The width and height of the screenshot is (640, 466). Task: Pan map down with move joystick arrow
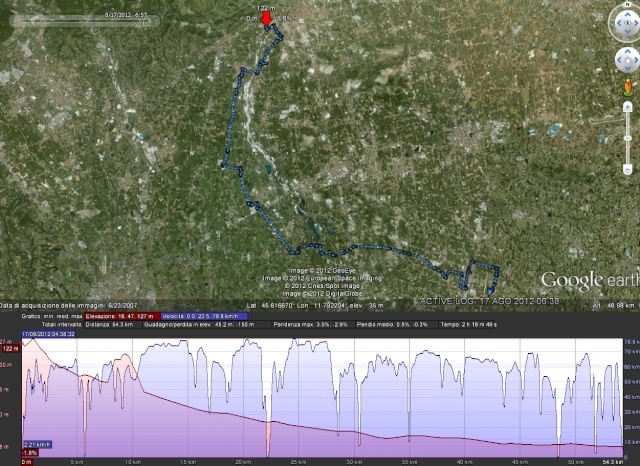(627, 68)
